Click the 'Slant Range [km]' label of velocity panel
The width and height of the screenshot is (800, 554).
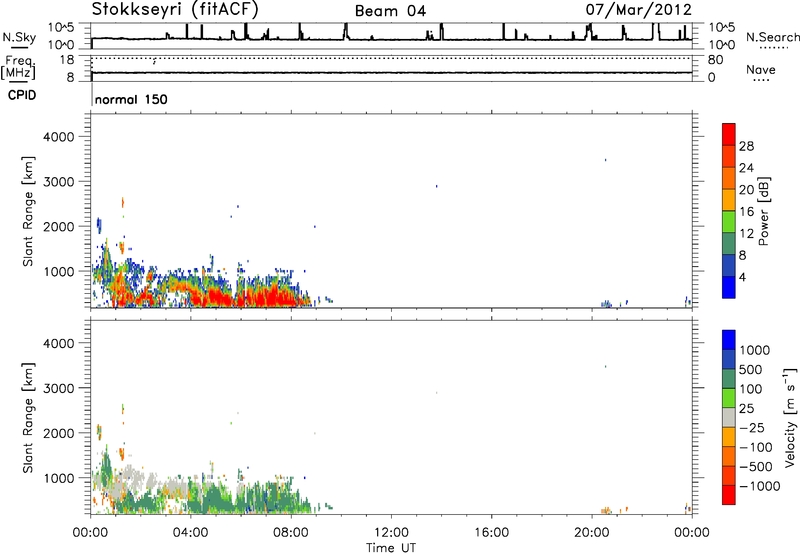click(28, 418)
